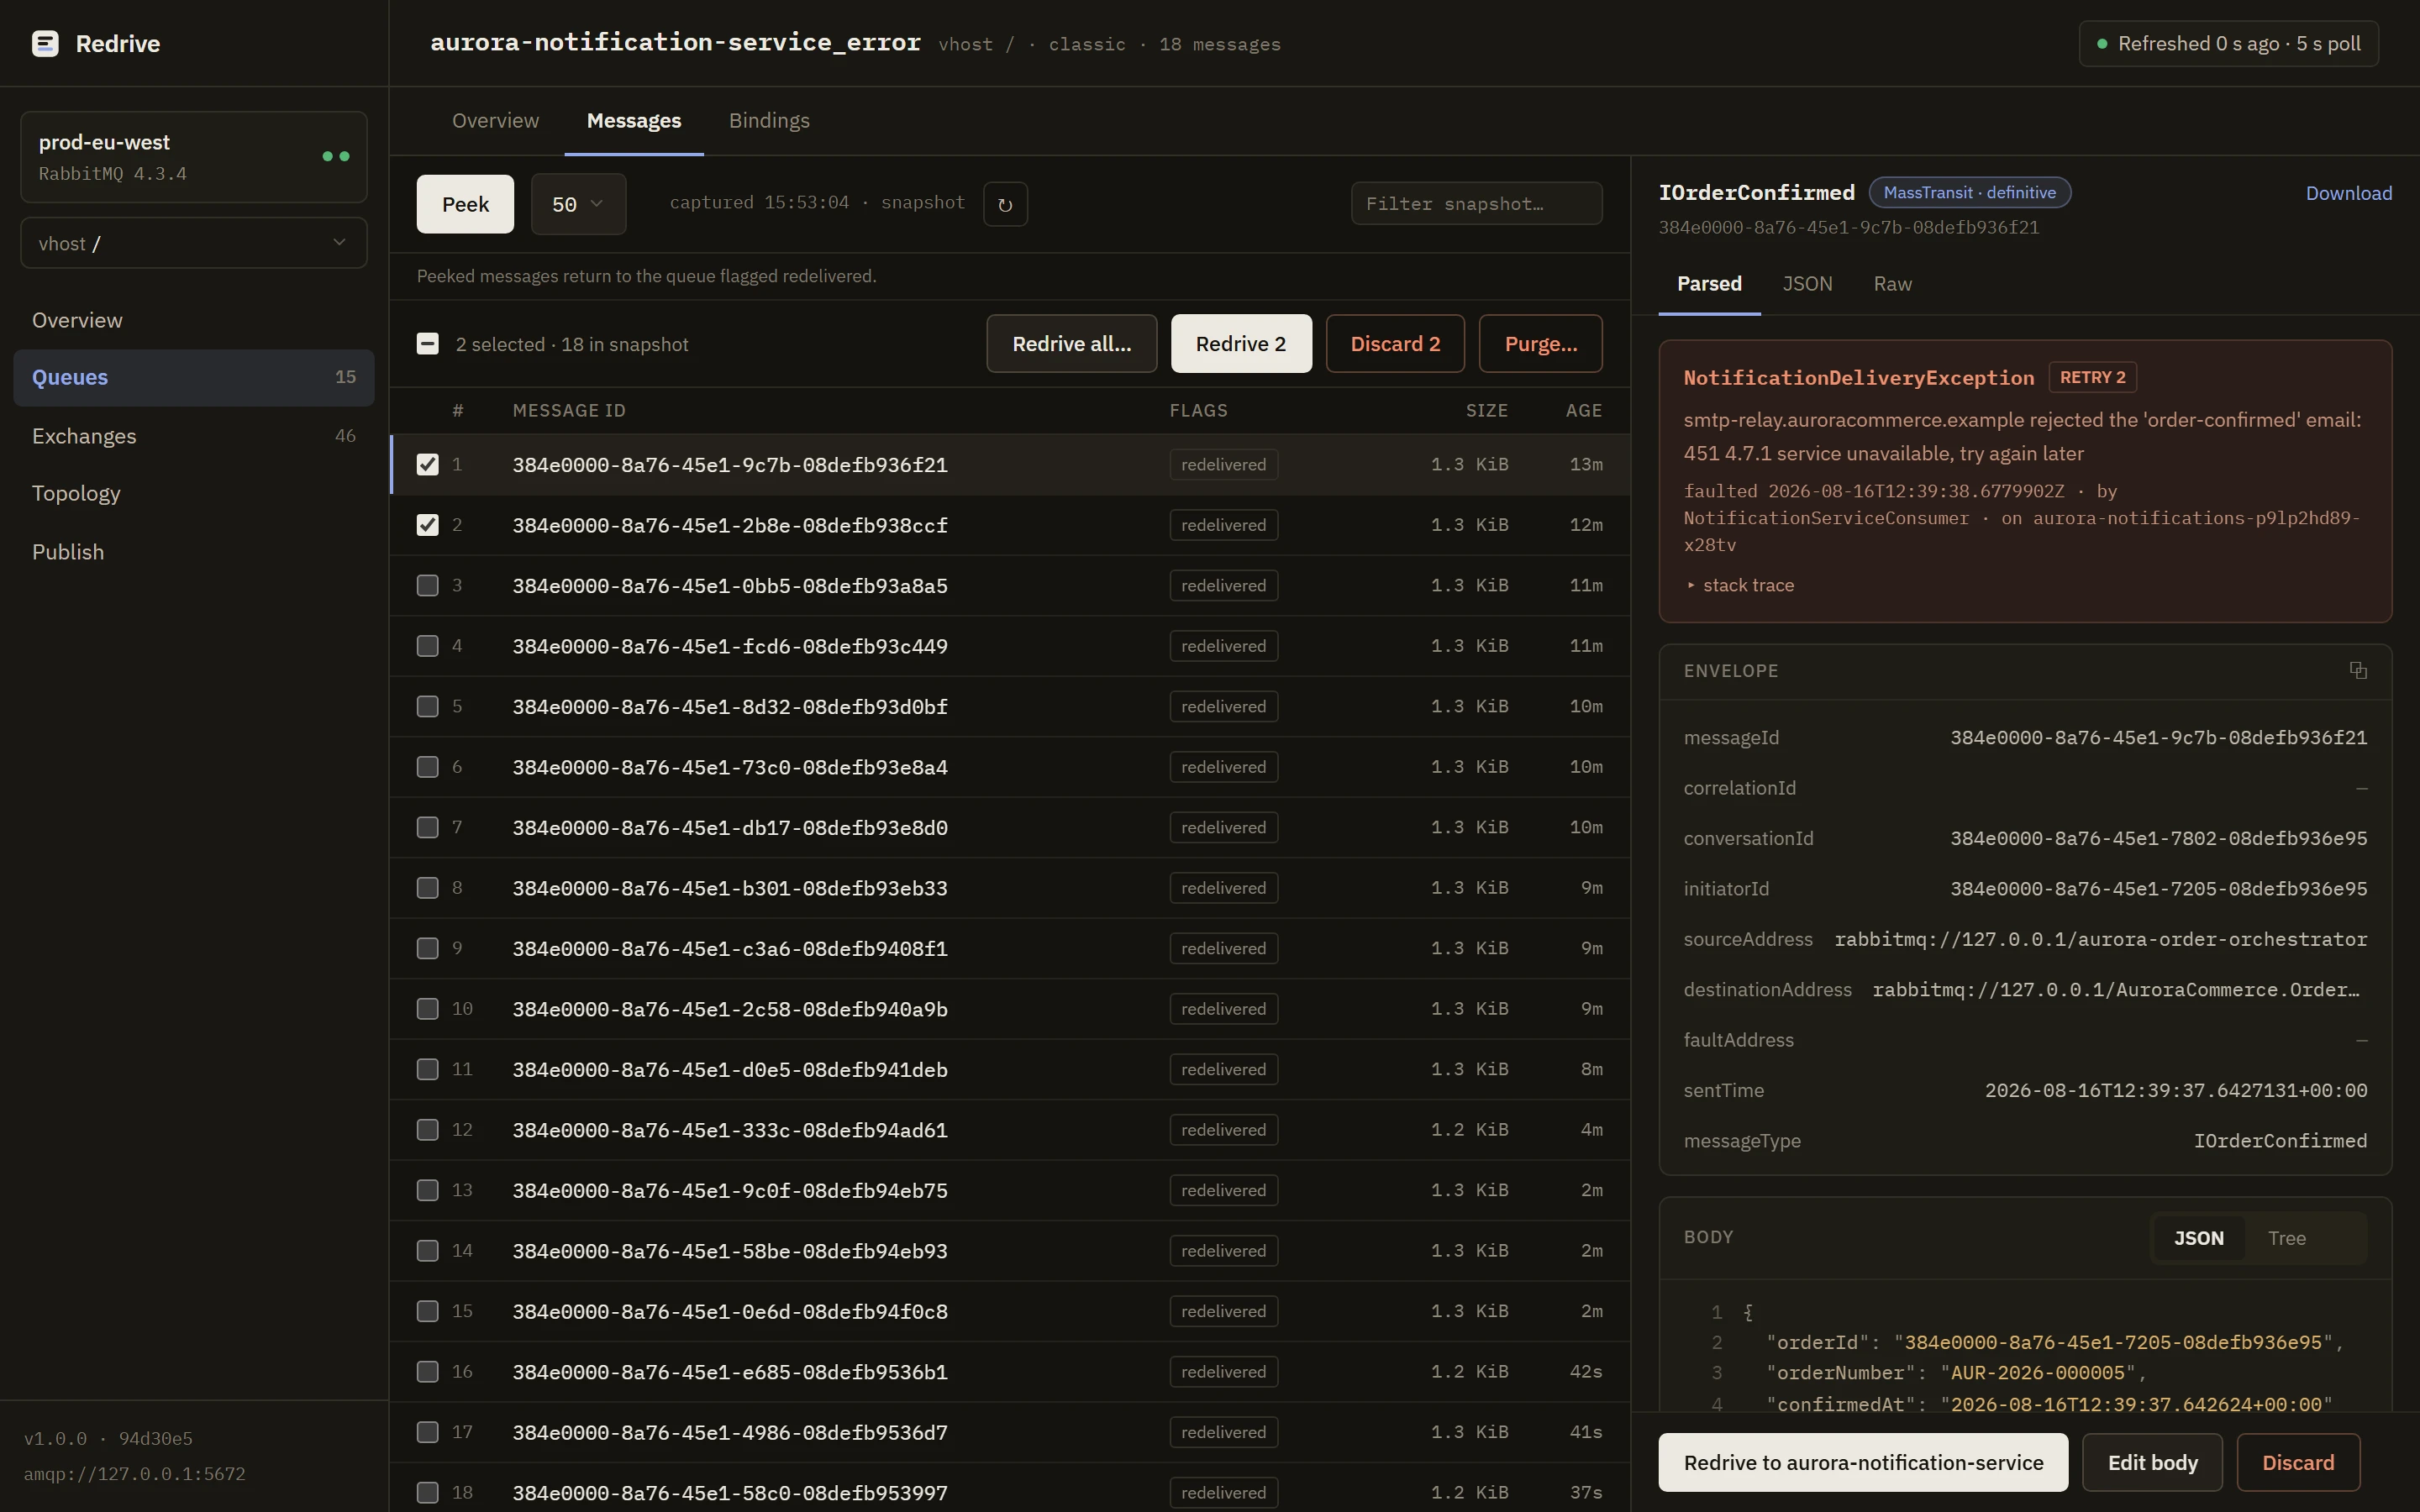Click the FLAGS column header

(x=1198, y=411)
